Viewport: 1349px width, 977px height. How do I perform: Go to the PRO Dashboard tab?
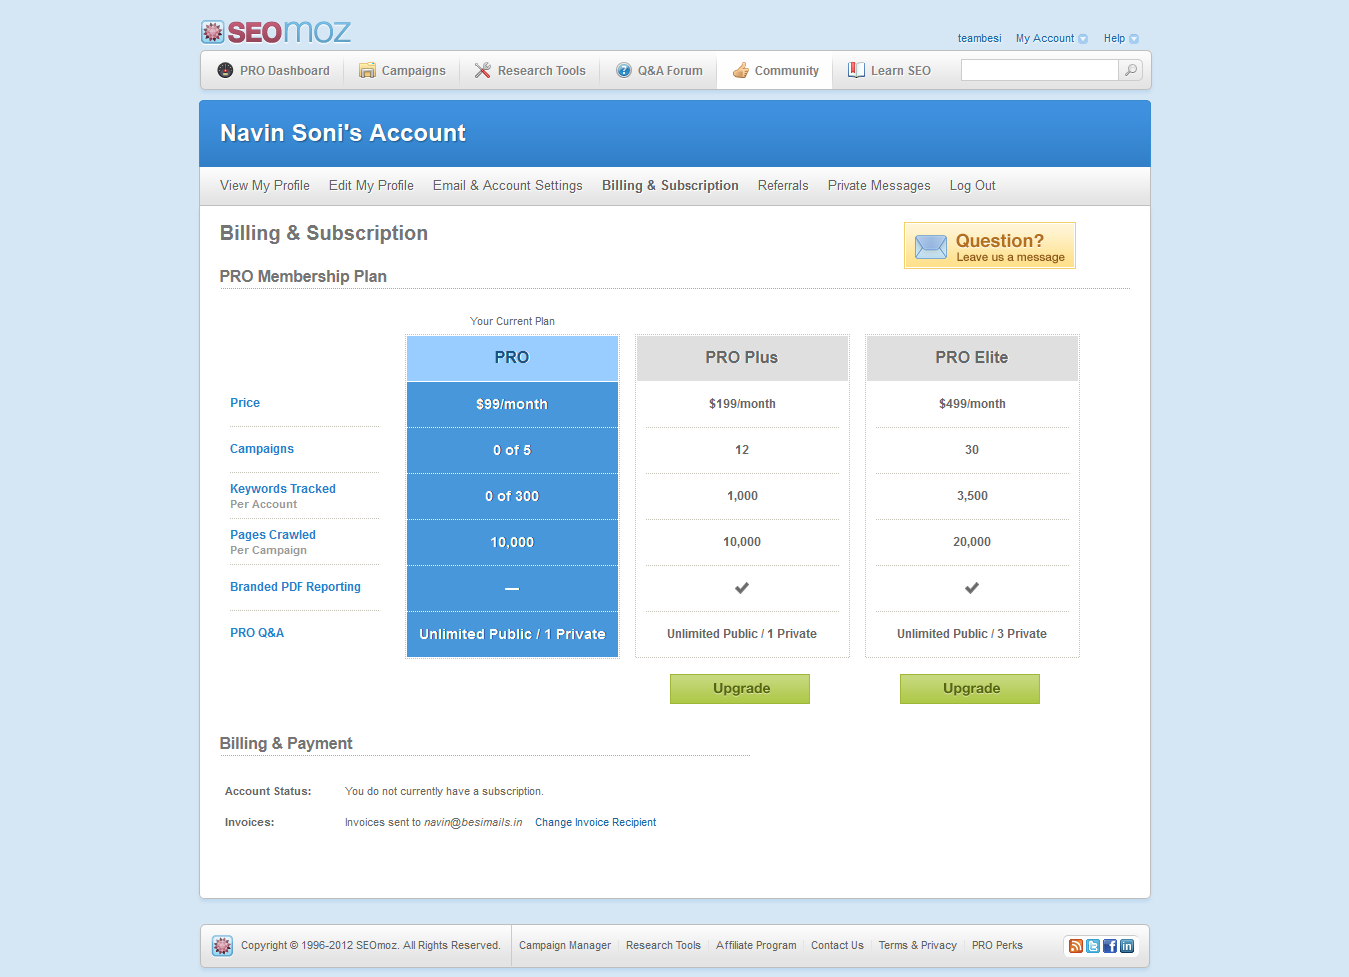tap(273, 71)
